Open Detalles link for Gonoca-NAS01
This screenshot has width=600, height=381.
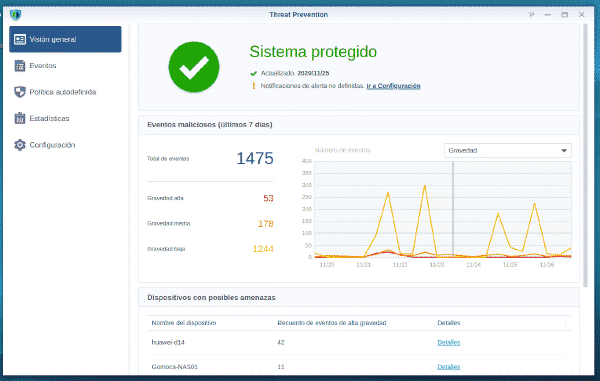[x=448, y=366]
